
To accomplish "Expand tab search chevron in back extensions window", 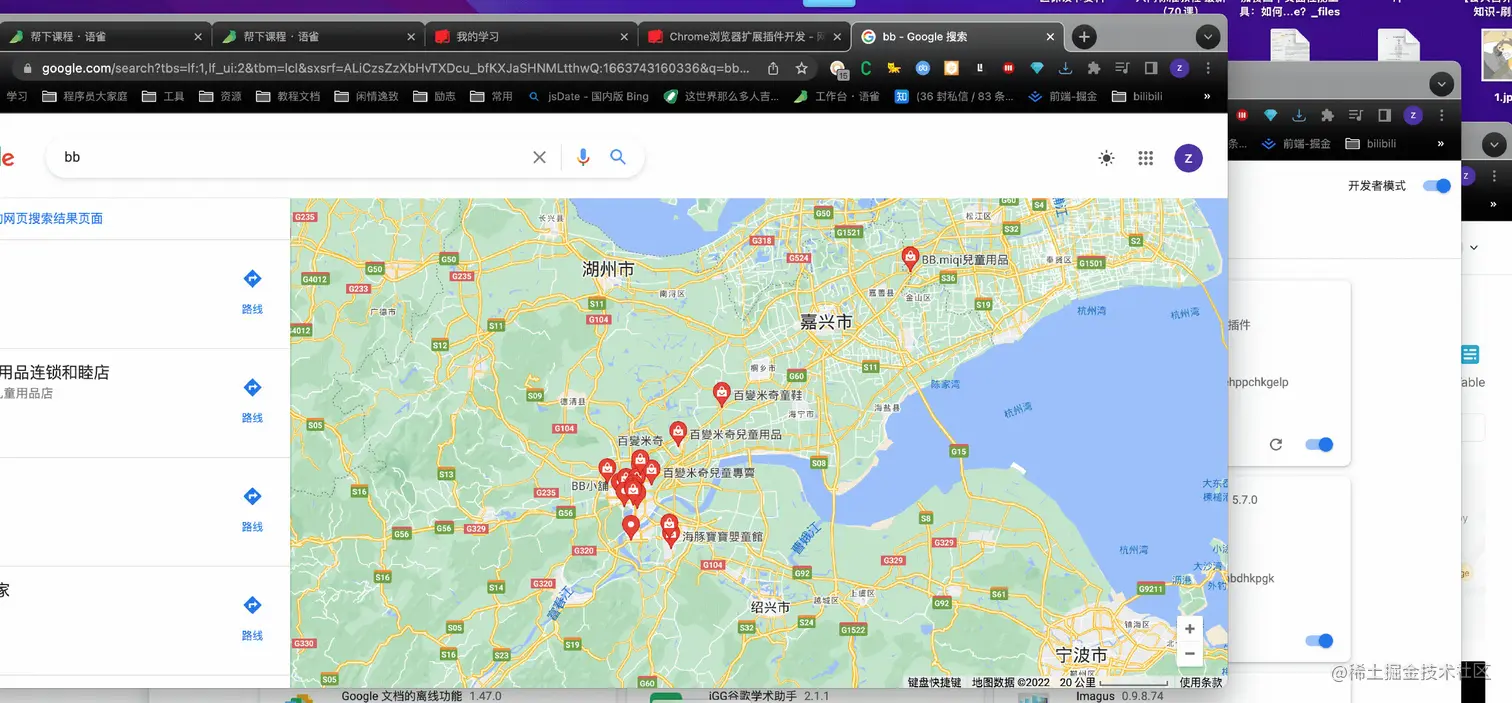I will (1441, 84).
